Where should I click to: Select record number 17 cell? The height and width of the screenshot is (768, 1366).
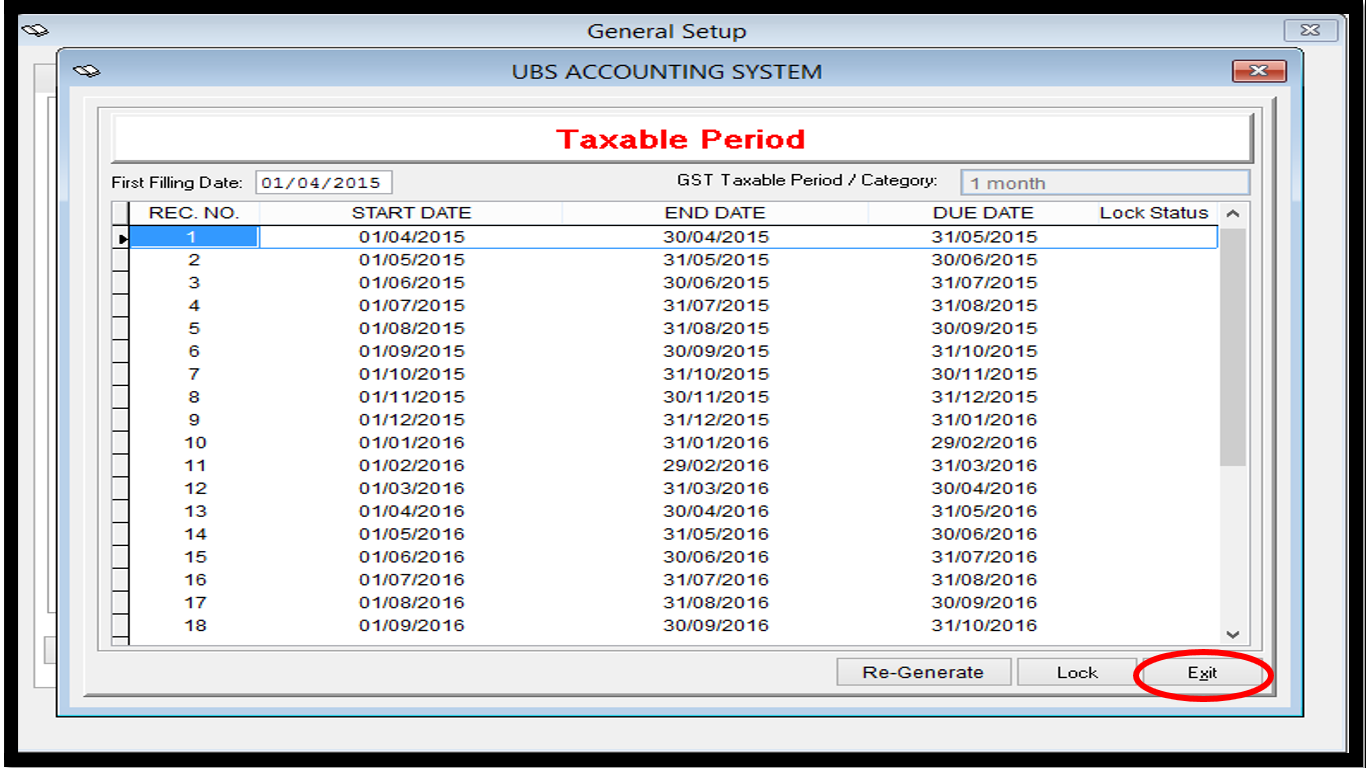[194, 603]
